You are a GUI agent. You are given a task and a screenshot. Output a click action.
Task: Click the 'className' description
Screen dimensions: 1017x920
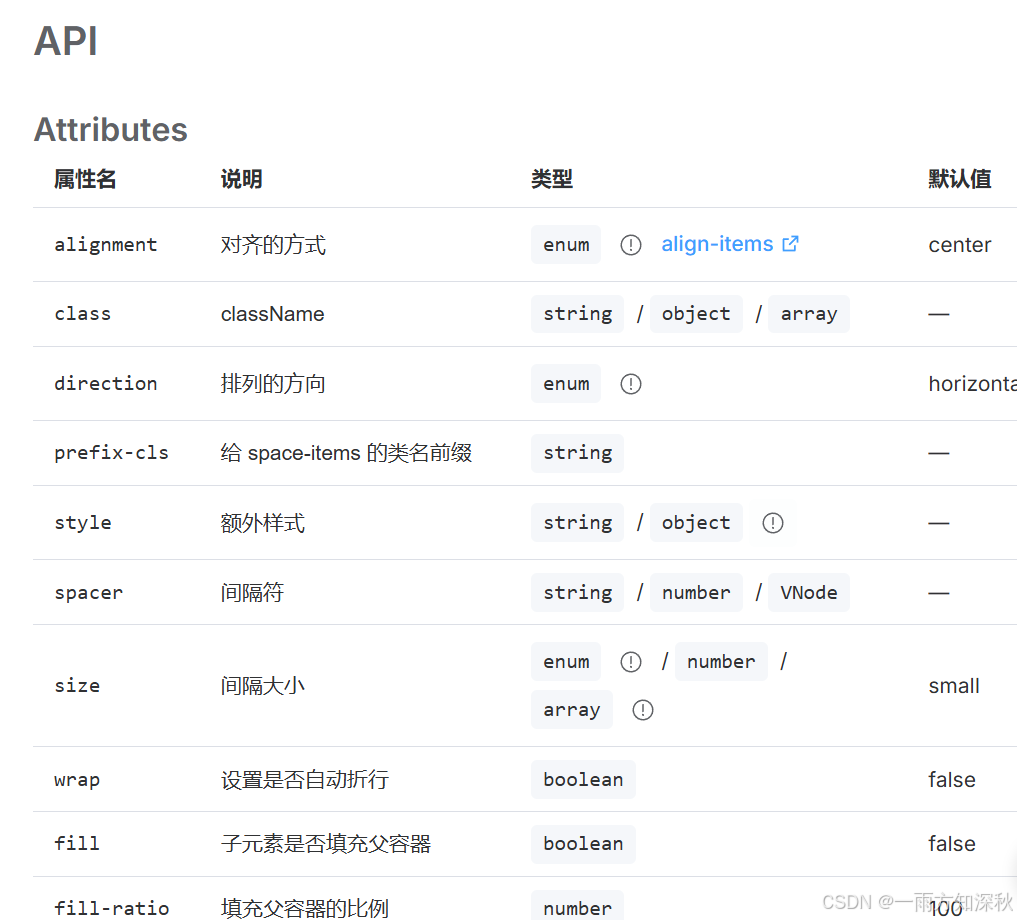pos(272,314)
